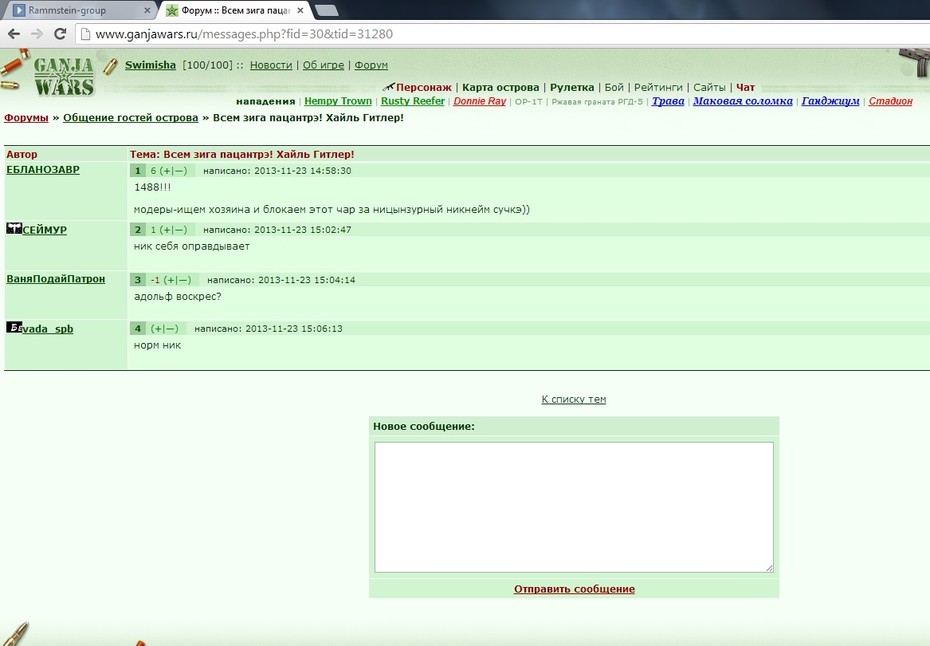Image resolution: width=930 pixels, height=646 pixels.
Task: Open Общение гостей острова breadcrumb
Action: (x=130, y=117)
